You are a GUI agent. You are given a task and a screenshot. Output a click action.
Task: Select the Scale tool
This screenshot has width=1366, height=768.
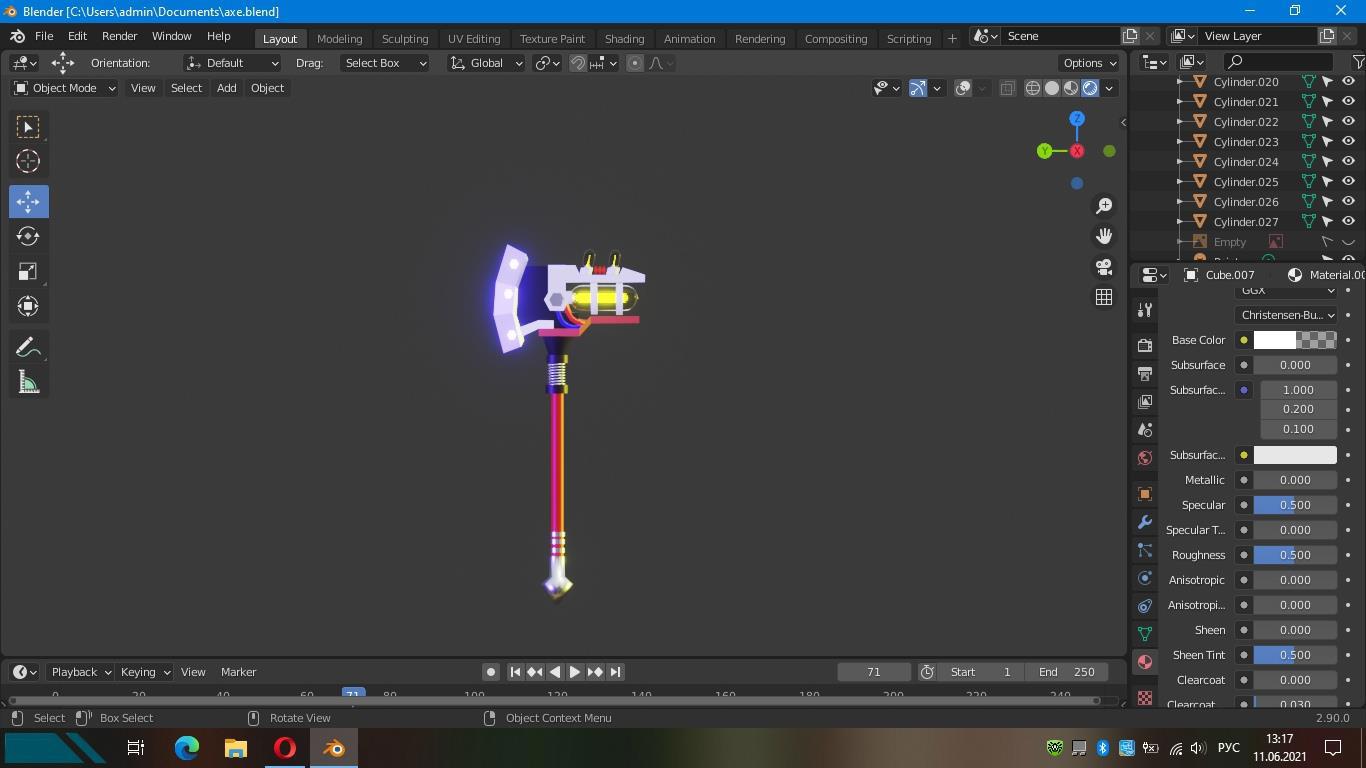point(28,272)
